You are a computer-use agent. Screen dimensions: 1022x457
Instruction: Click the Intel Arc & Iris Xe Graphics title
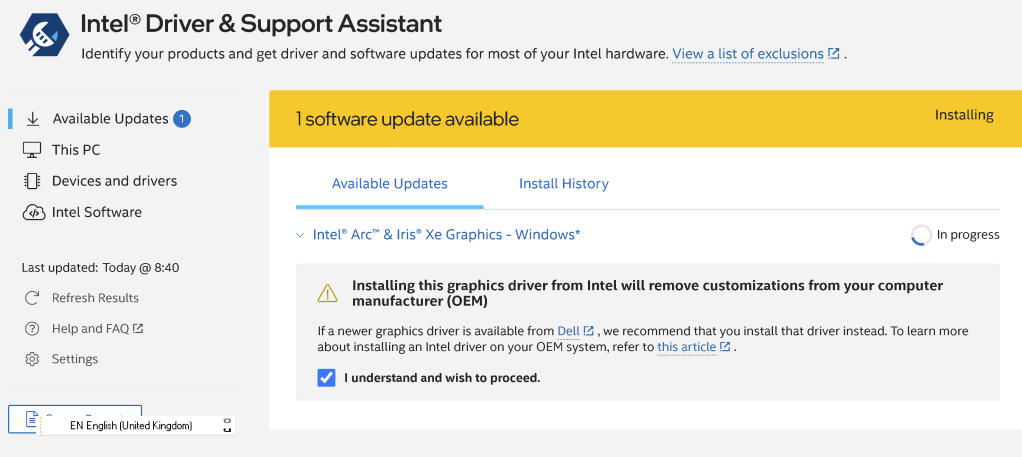(446, 235)
